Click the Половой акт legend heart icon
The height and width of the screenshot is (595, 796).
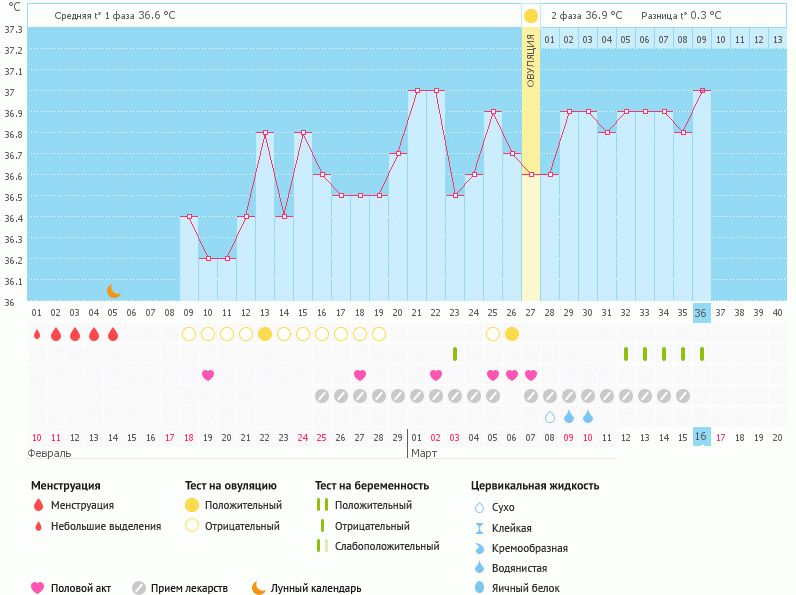click(x=38, y=587)
